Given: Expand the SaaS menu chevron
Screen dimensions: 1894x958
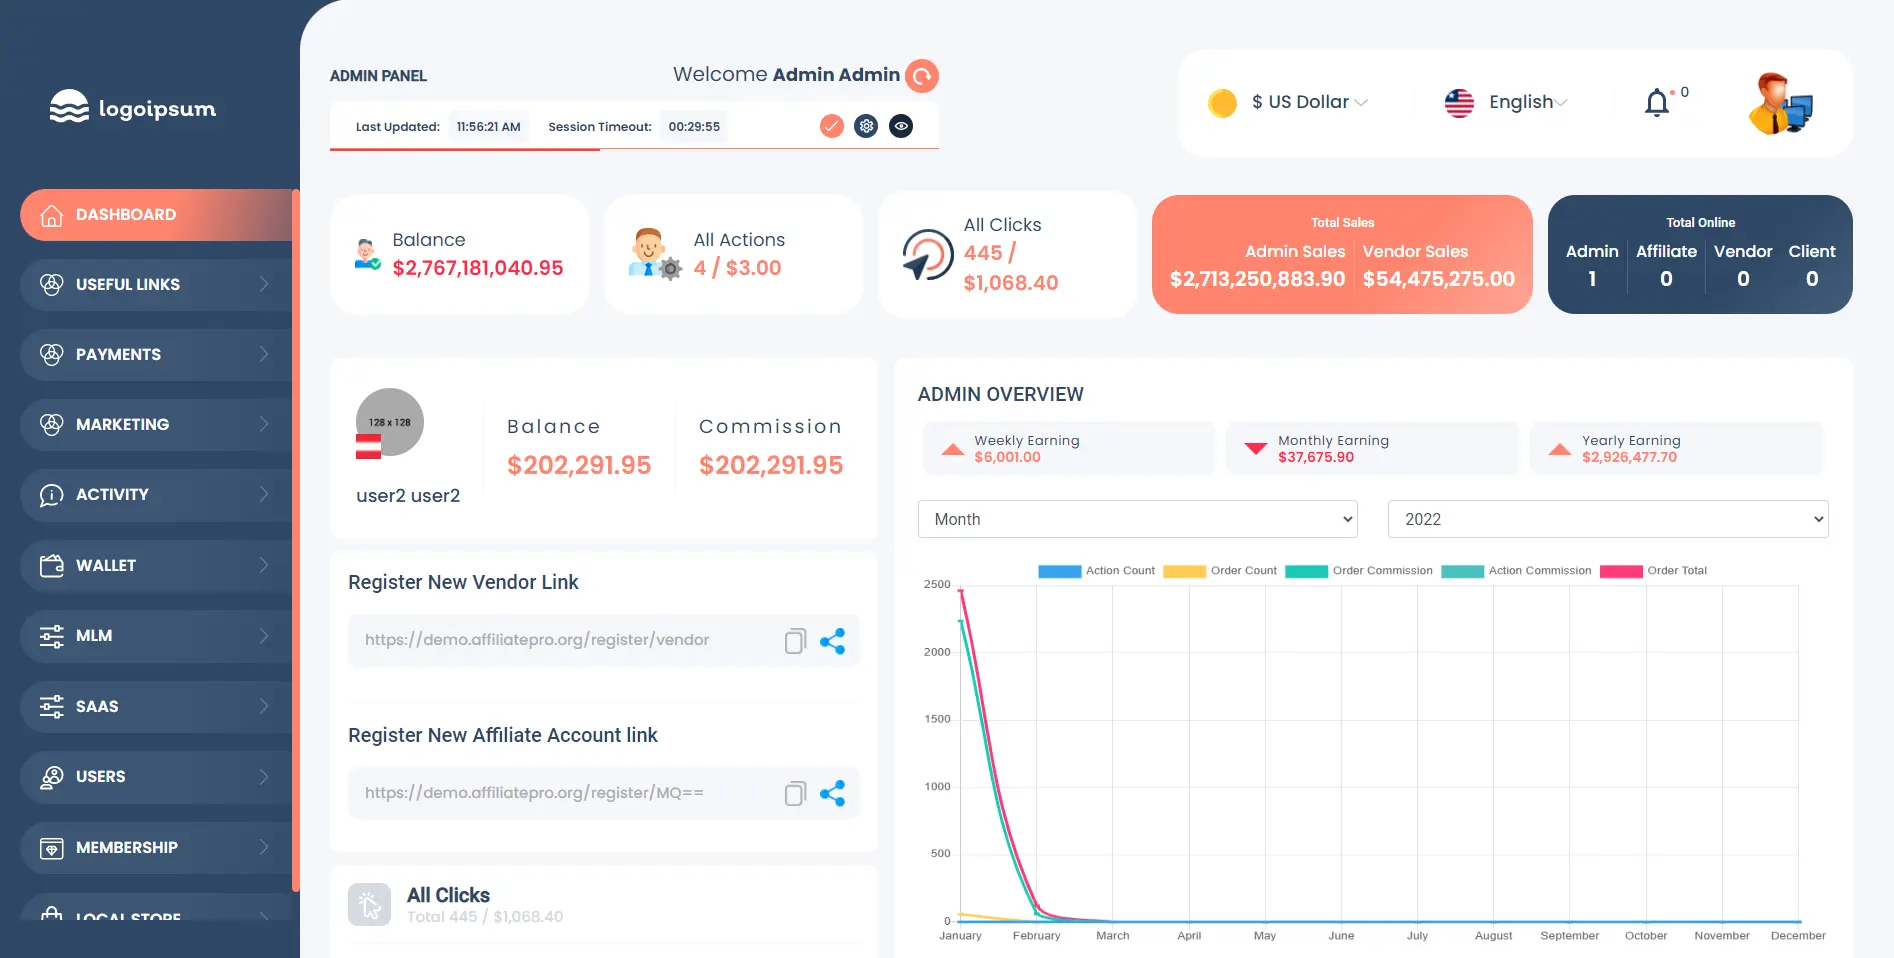Looking at the screenshot, I should click(x=264, y=706).
